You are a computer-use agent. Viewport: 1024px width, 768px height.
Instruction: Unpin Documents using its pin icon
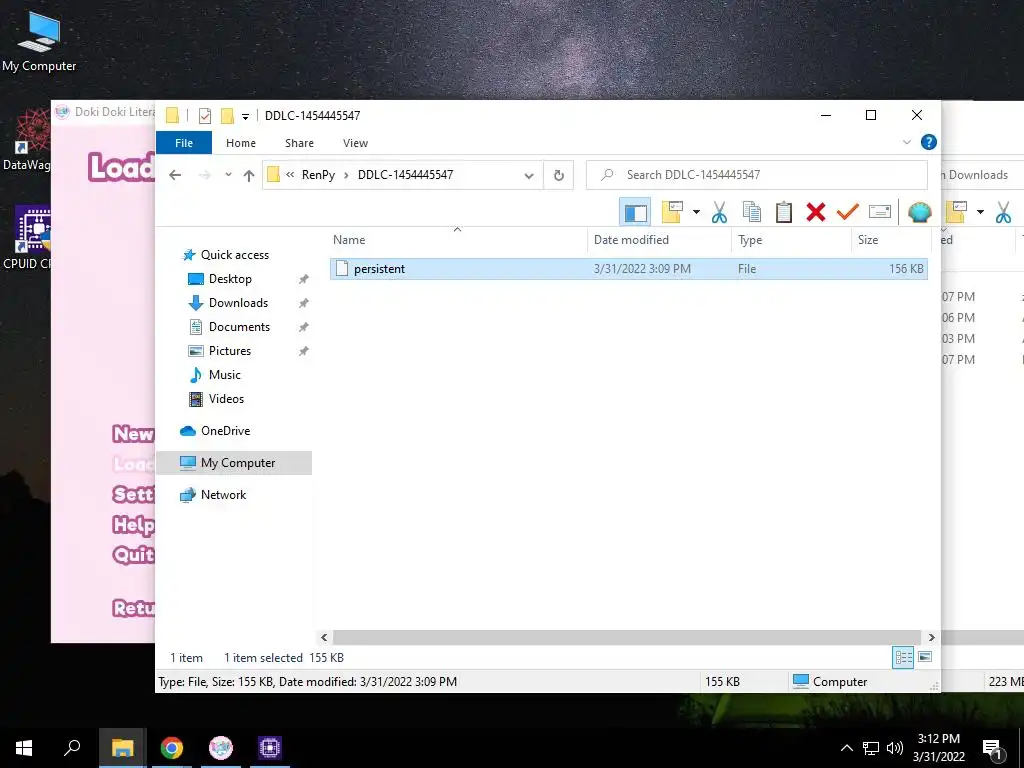click(x=304, y=327)
